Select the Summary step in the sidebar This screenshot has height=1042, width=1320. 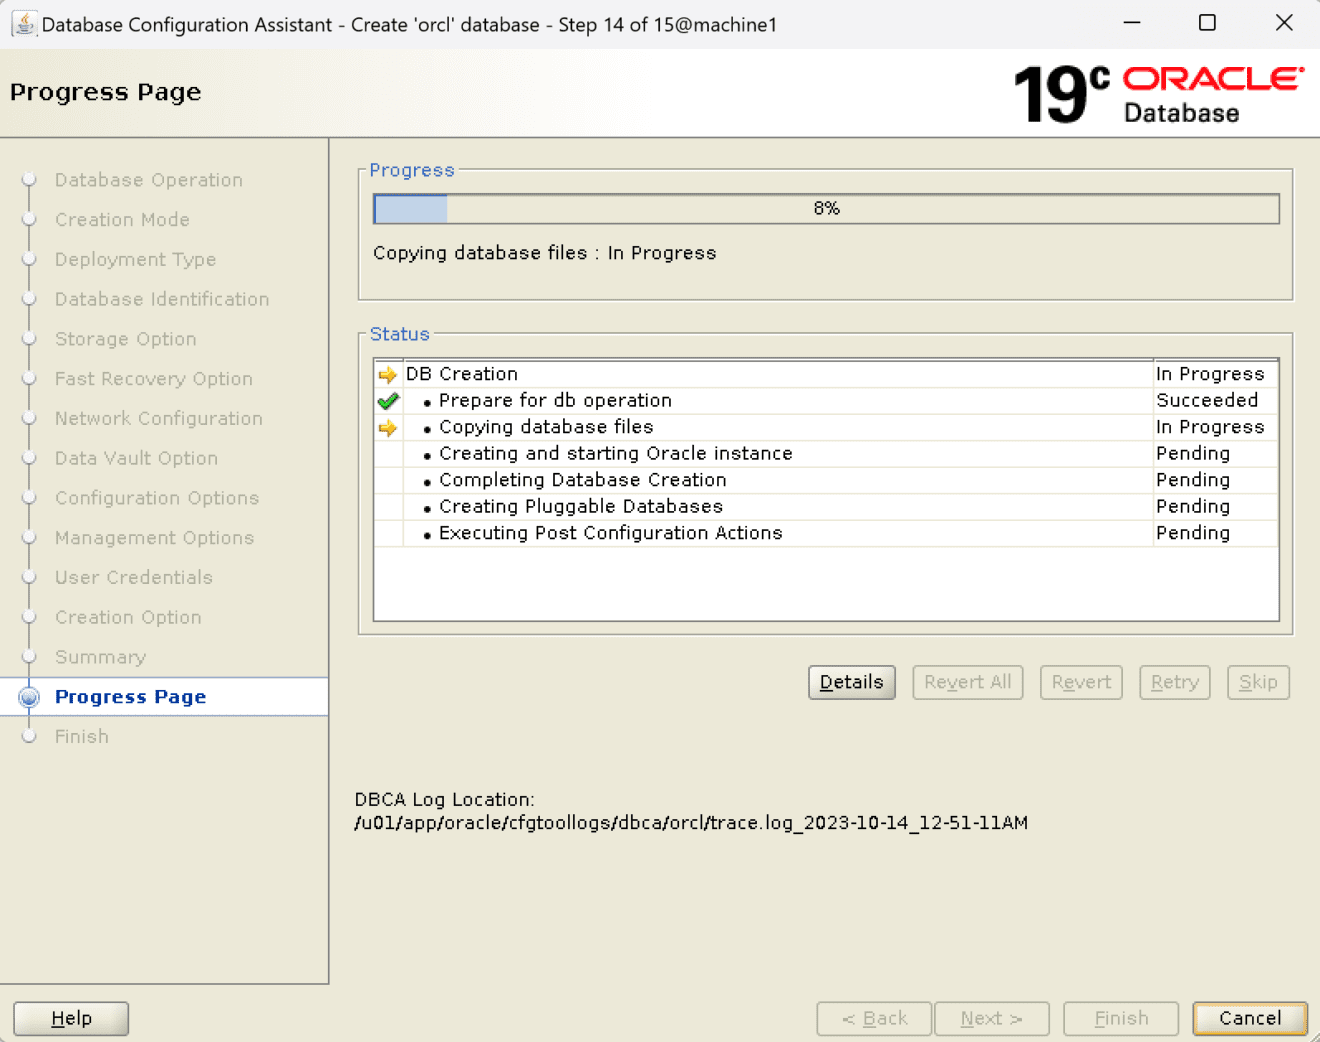(x=100, y=656)
